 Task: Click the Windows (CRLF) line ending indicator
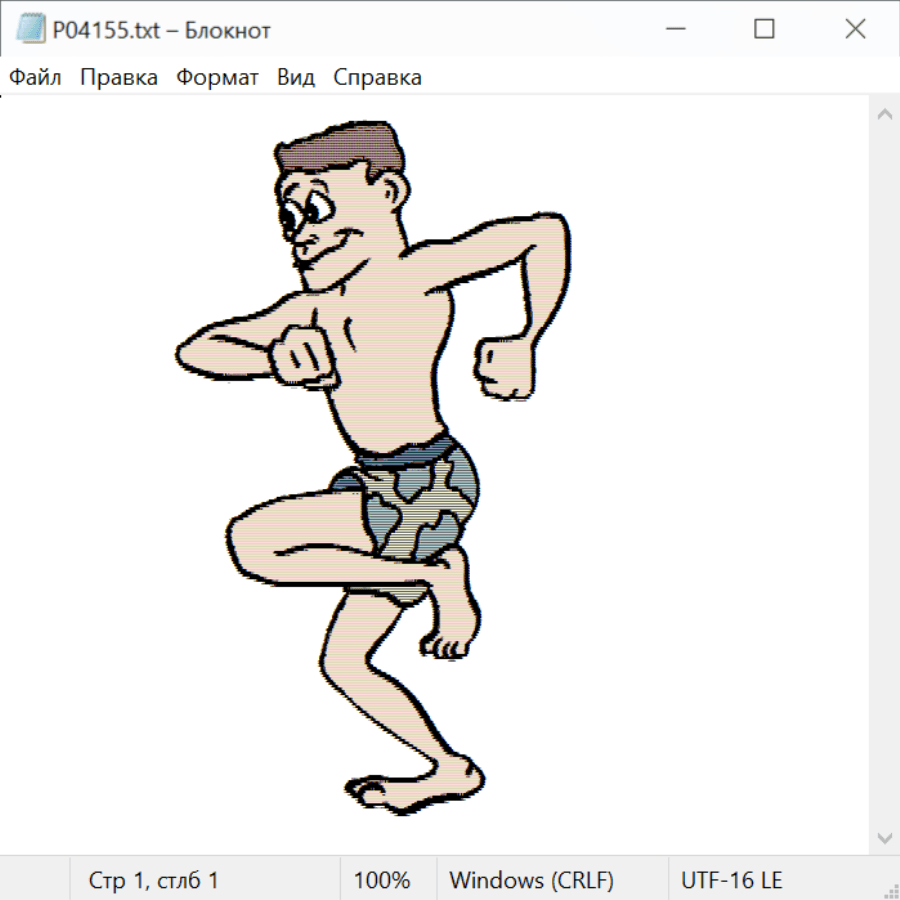(531, 881)
